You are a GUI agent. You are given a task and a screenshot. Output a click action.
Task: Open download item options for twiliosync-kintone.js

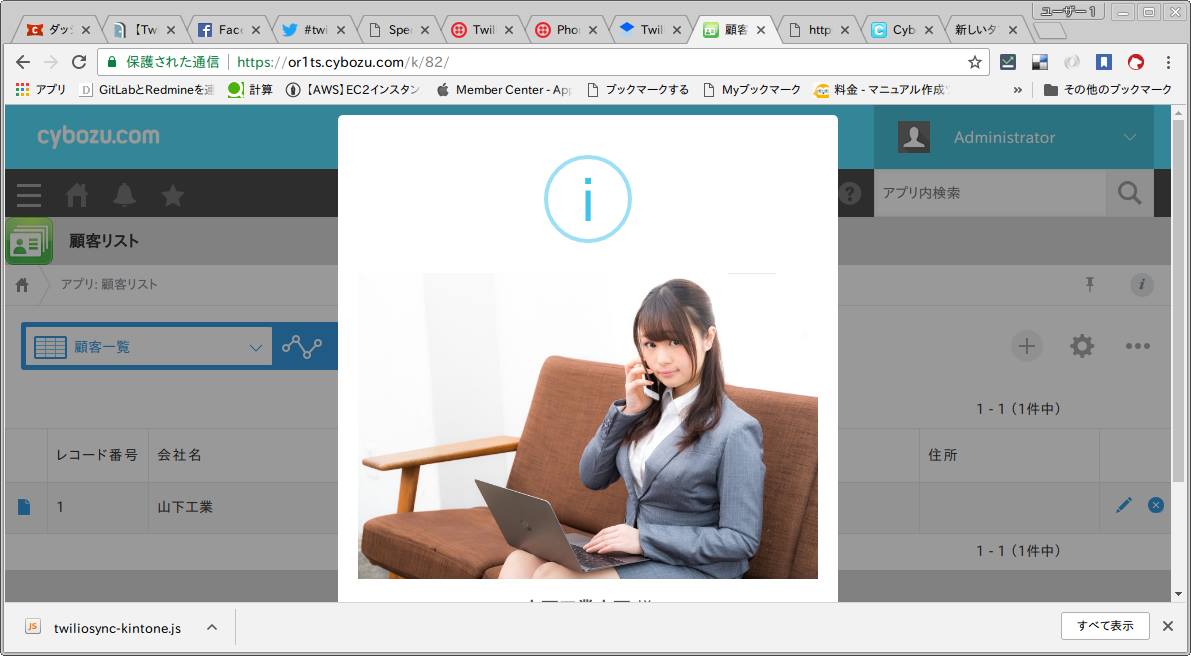click(x=212, y=627)
